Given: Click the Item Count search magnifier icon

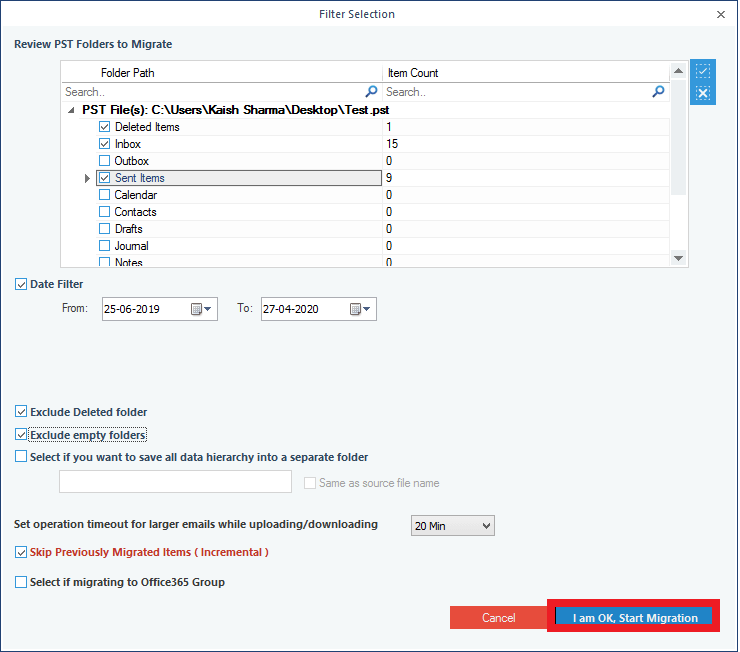Looking at the screenshot, I should click(658, 91).
